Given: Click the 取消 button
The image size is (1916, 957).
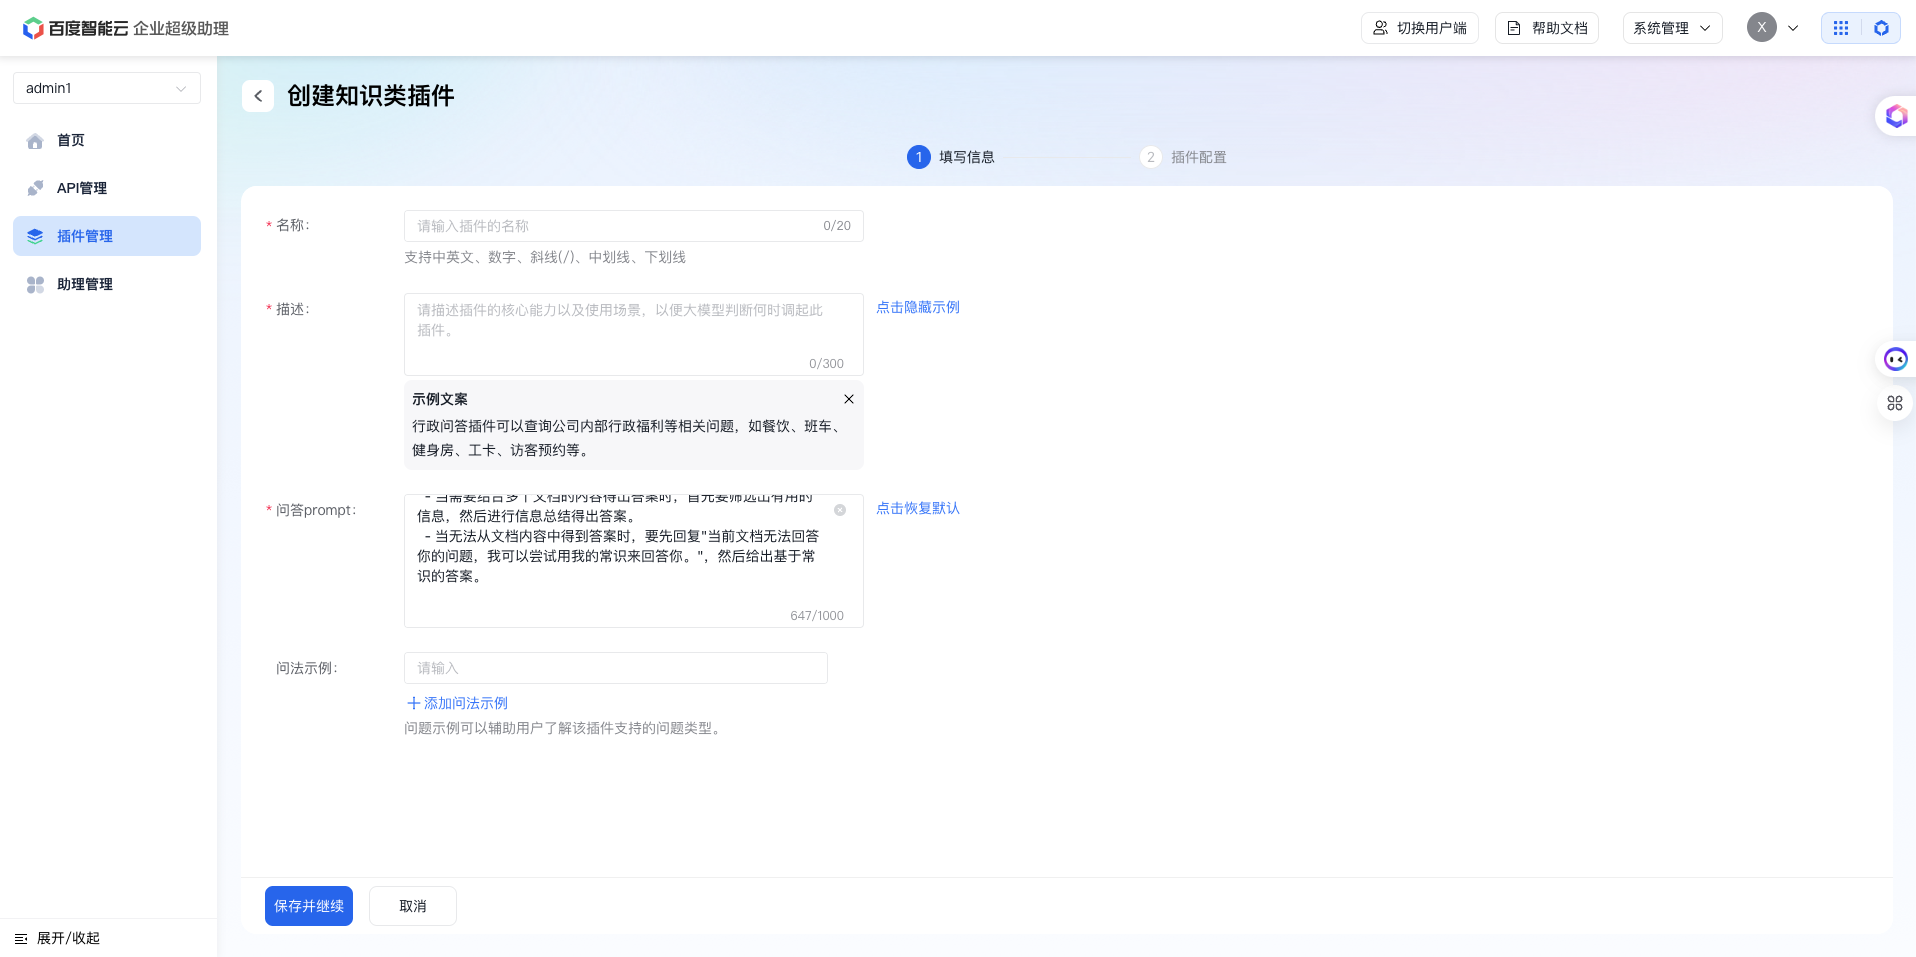Looking at the screenshot, I should point(413,906).
